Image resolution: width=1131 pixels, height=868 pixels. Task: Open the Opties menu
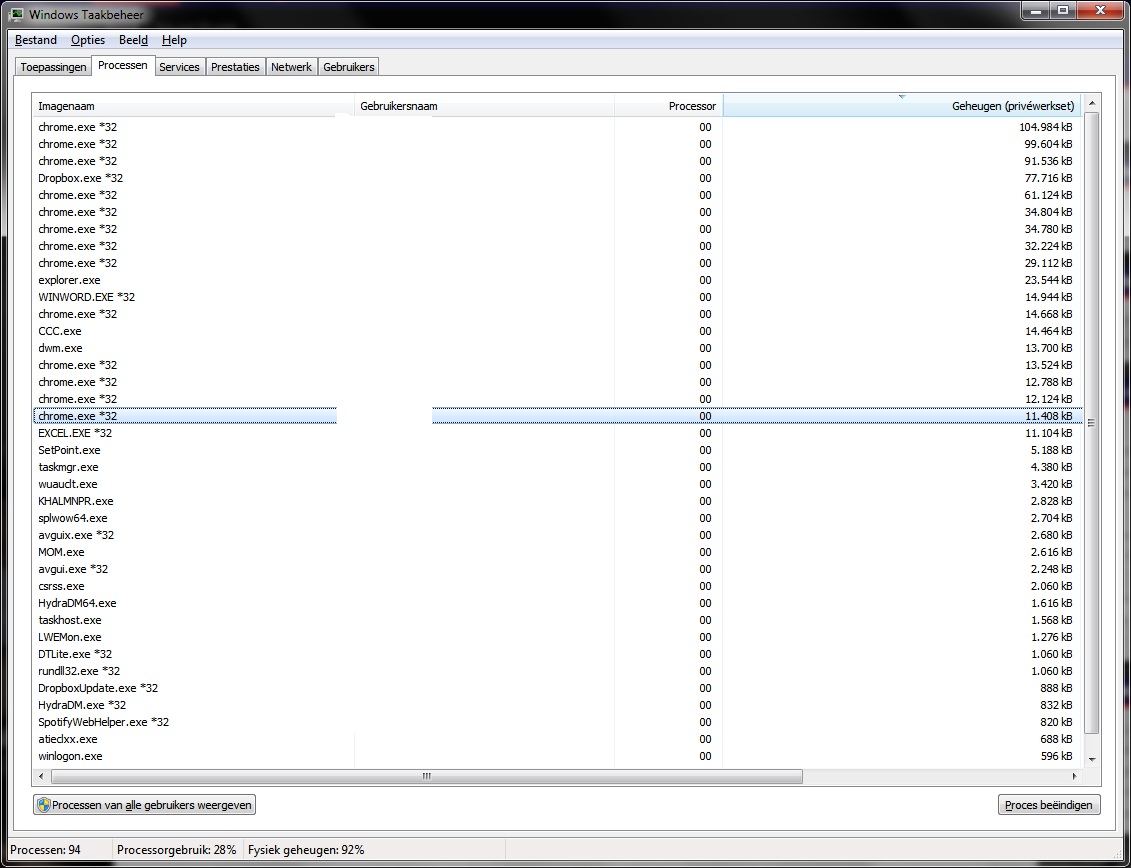coord(88,40)
